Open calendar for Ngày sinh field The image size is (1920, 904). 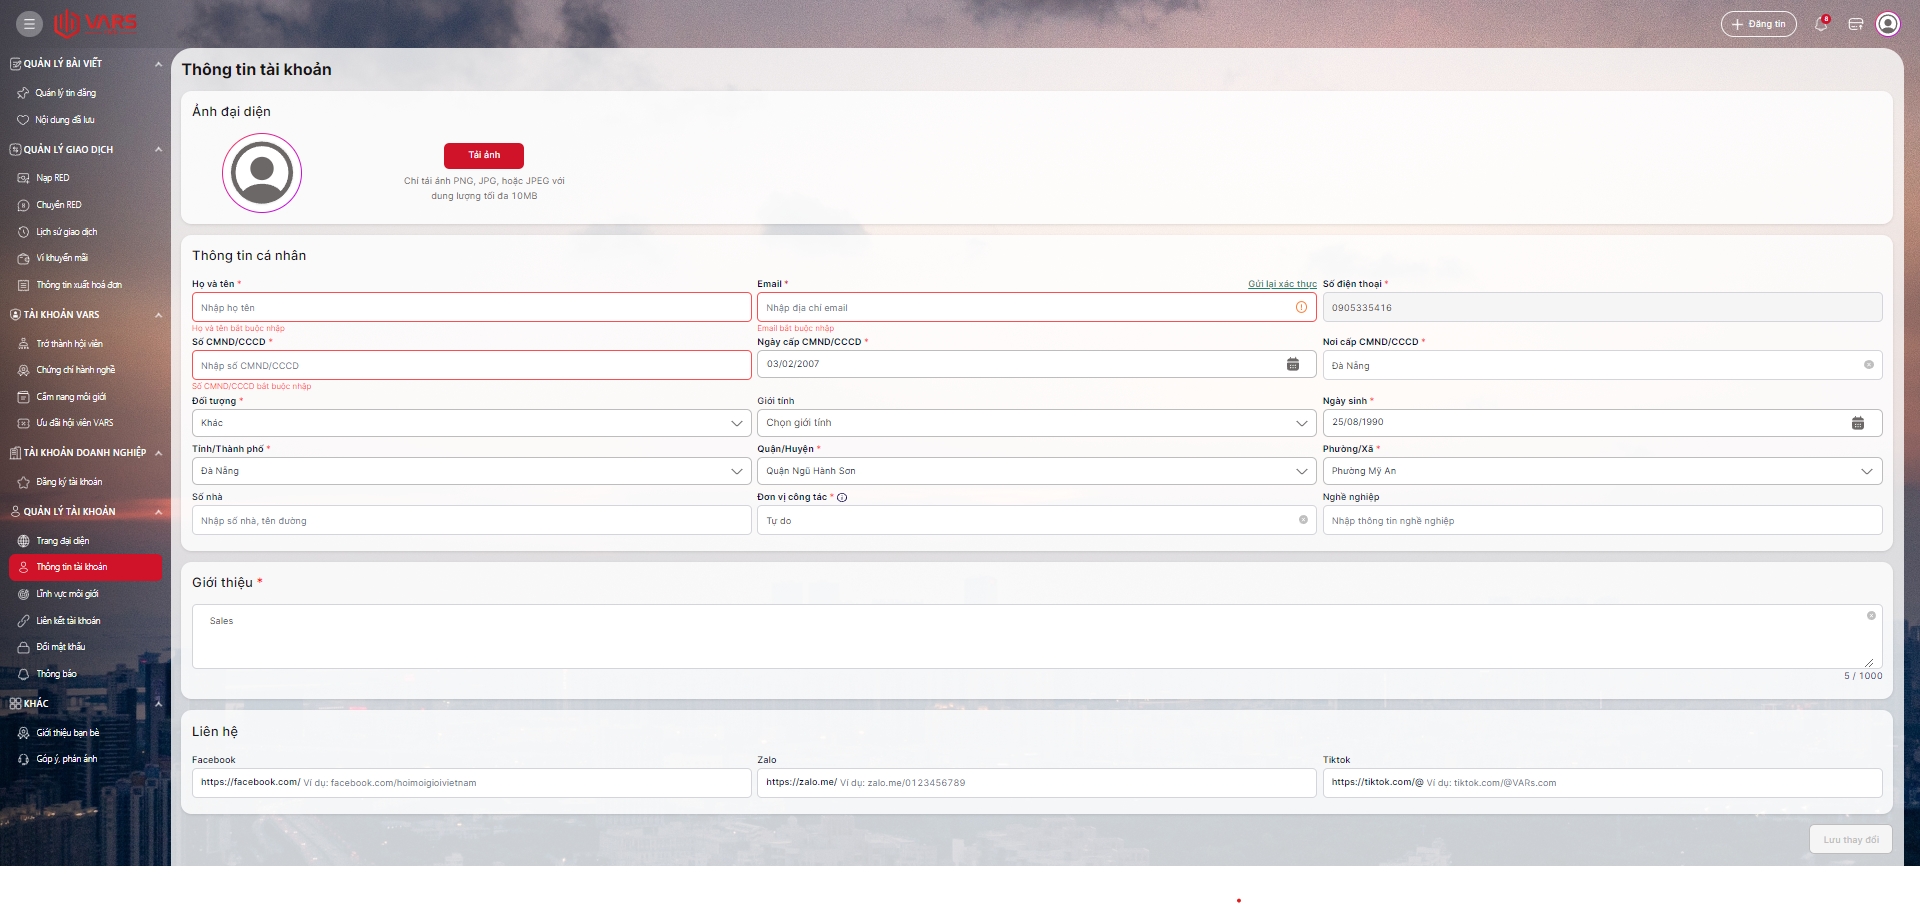pyautogui.click(x=1858, y=423)
